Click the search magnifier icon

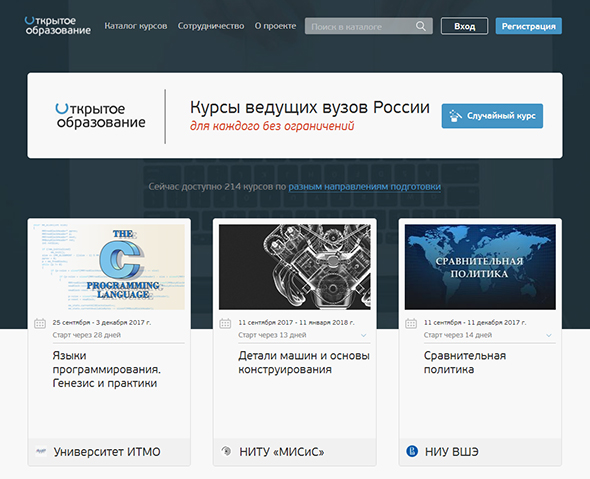(421, 26)
